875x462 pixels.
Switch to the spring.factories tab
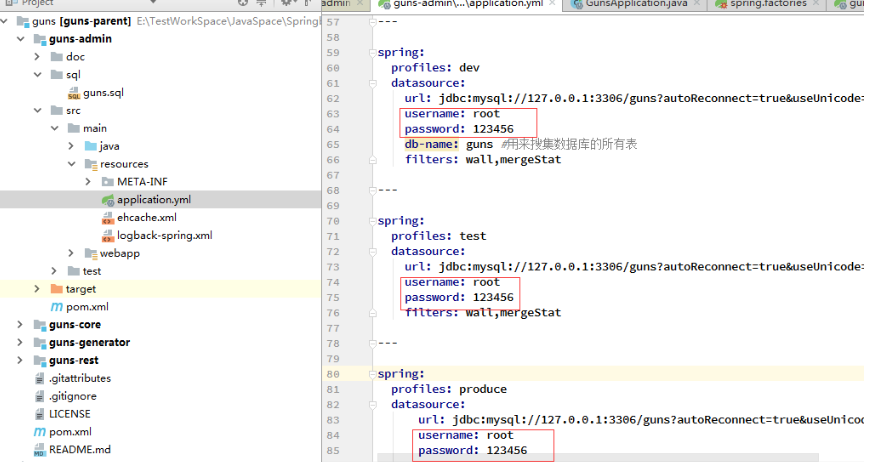pos(768,4)
